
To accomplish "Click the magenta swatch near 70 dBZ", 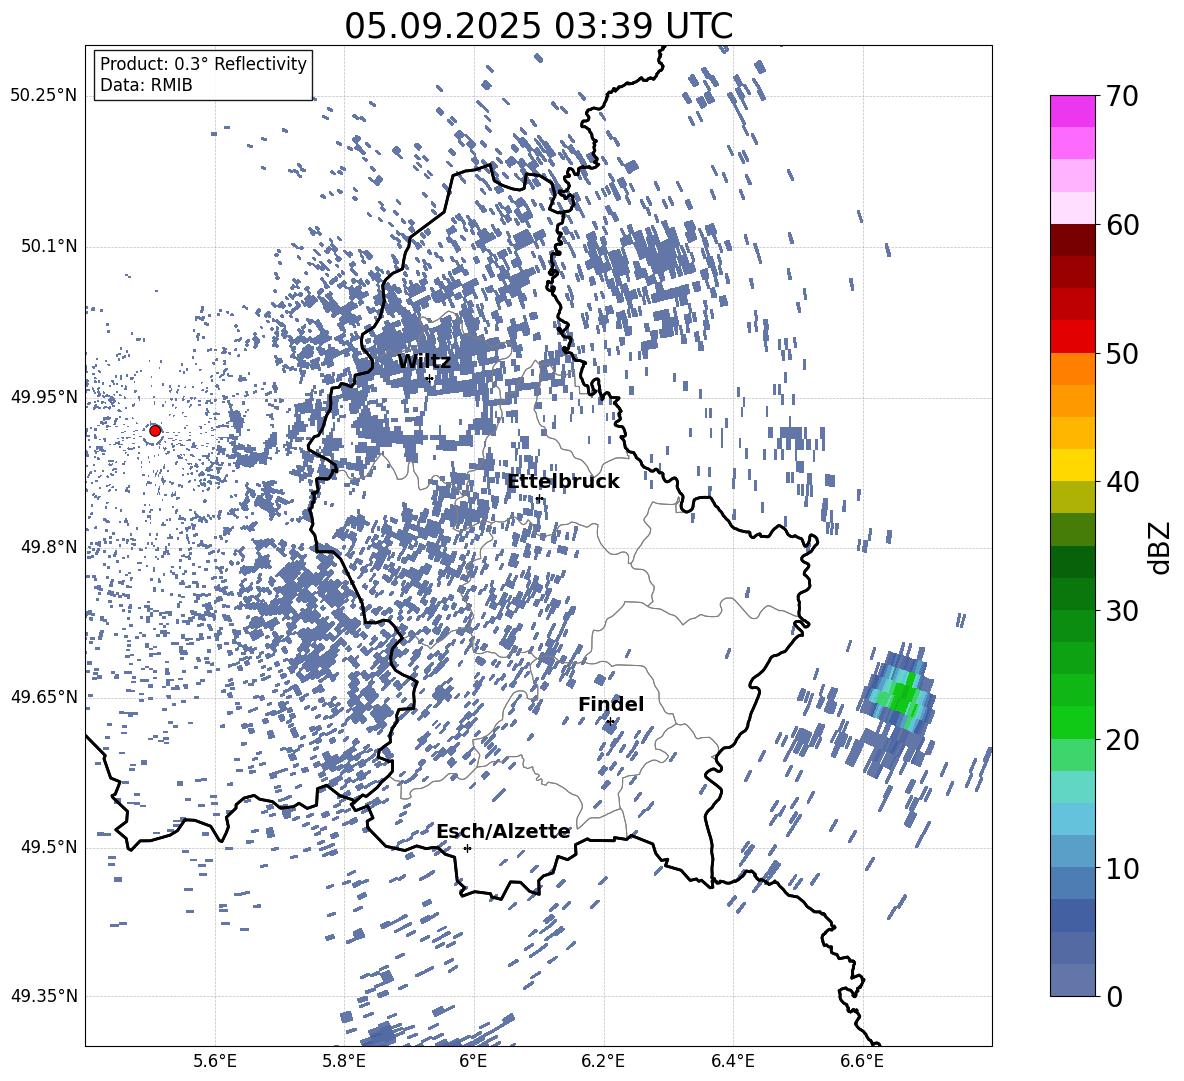I will (1073, 111).
